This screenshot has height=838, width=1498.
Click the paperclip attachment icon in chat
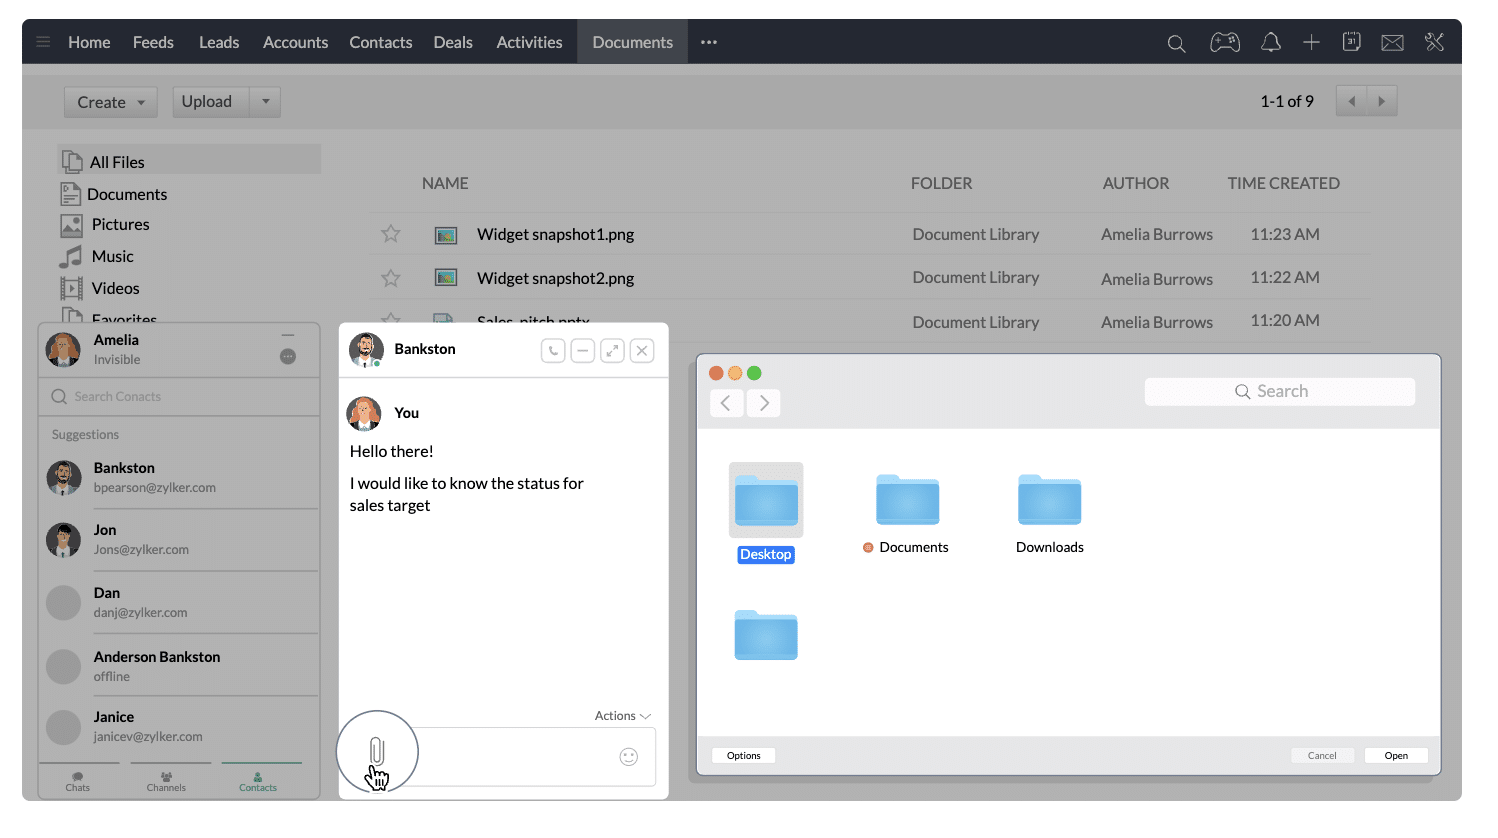[x=376, y=752]
